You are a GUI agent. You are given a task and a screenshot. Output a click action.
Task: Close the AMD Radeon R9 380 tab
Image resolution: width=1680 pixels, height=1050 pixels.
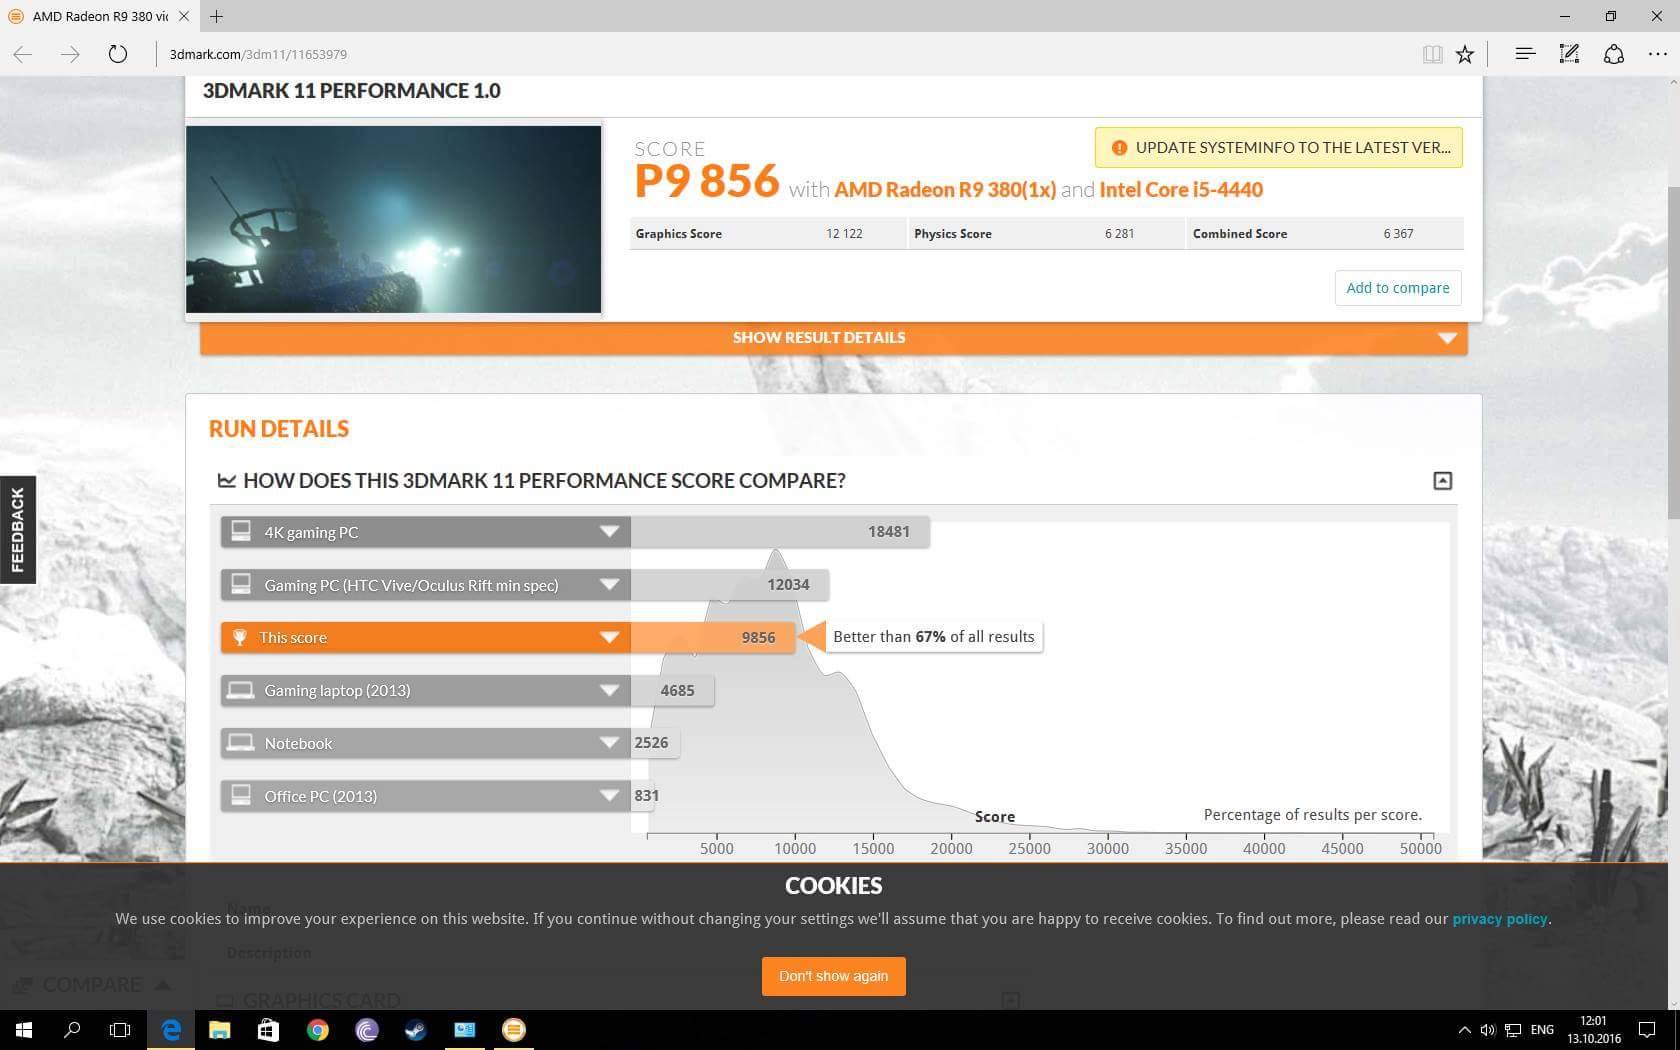pos(183,16)
